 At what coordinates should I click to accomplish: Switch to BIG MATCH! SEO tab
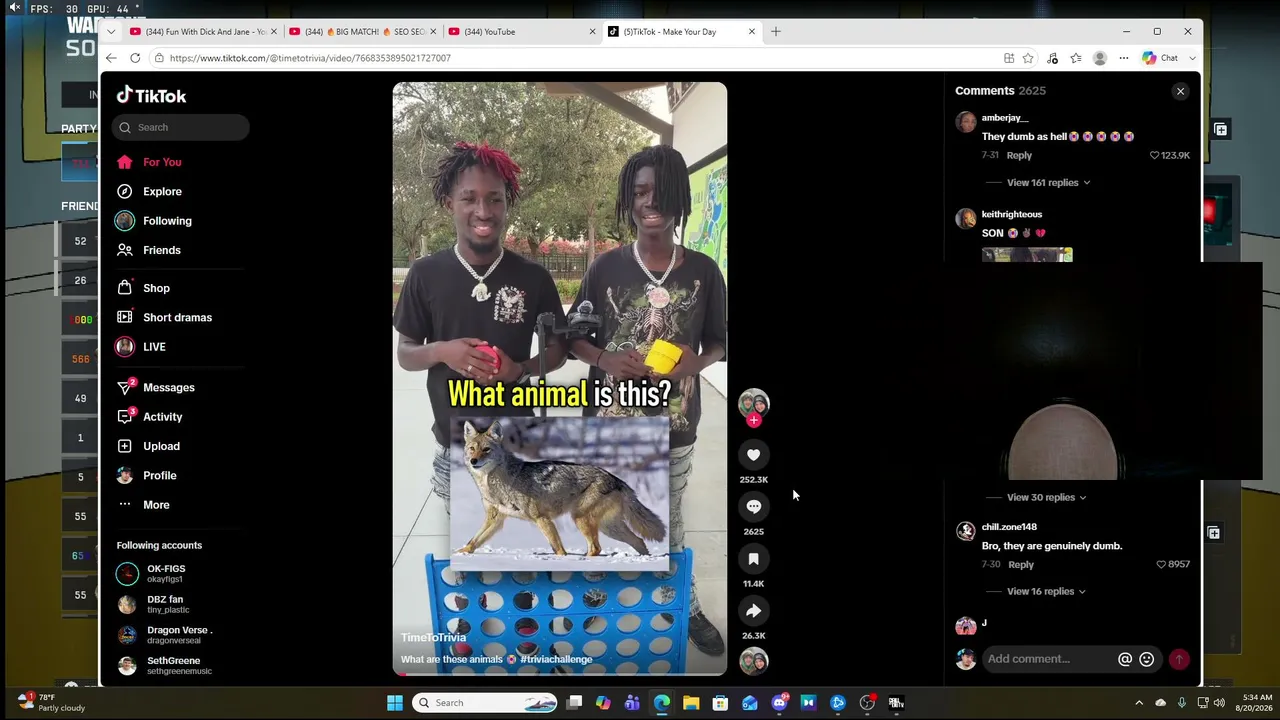click(361, 32)
